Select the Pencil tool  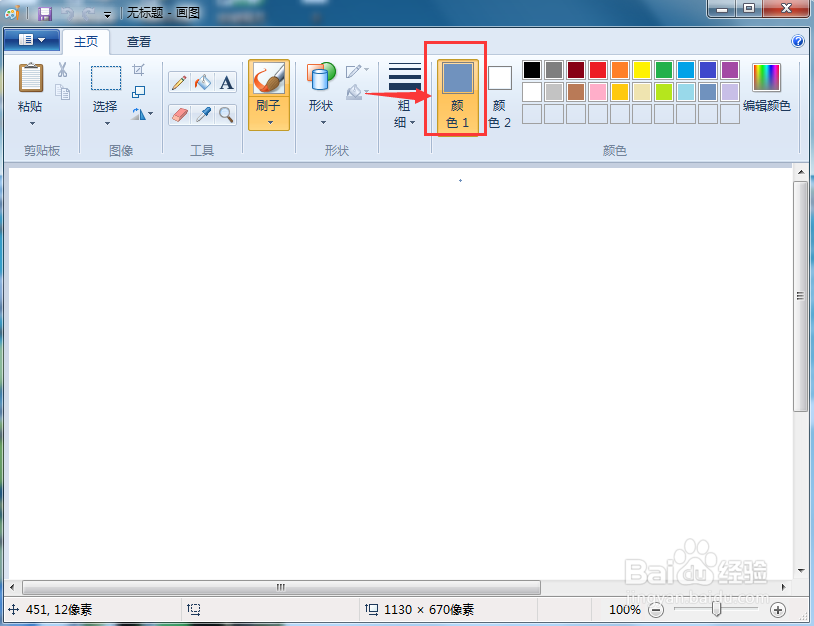tap(180, 83)
